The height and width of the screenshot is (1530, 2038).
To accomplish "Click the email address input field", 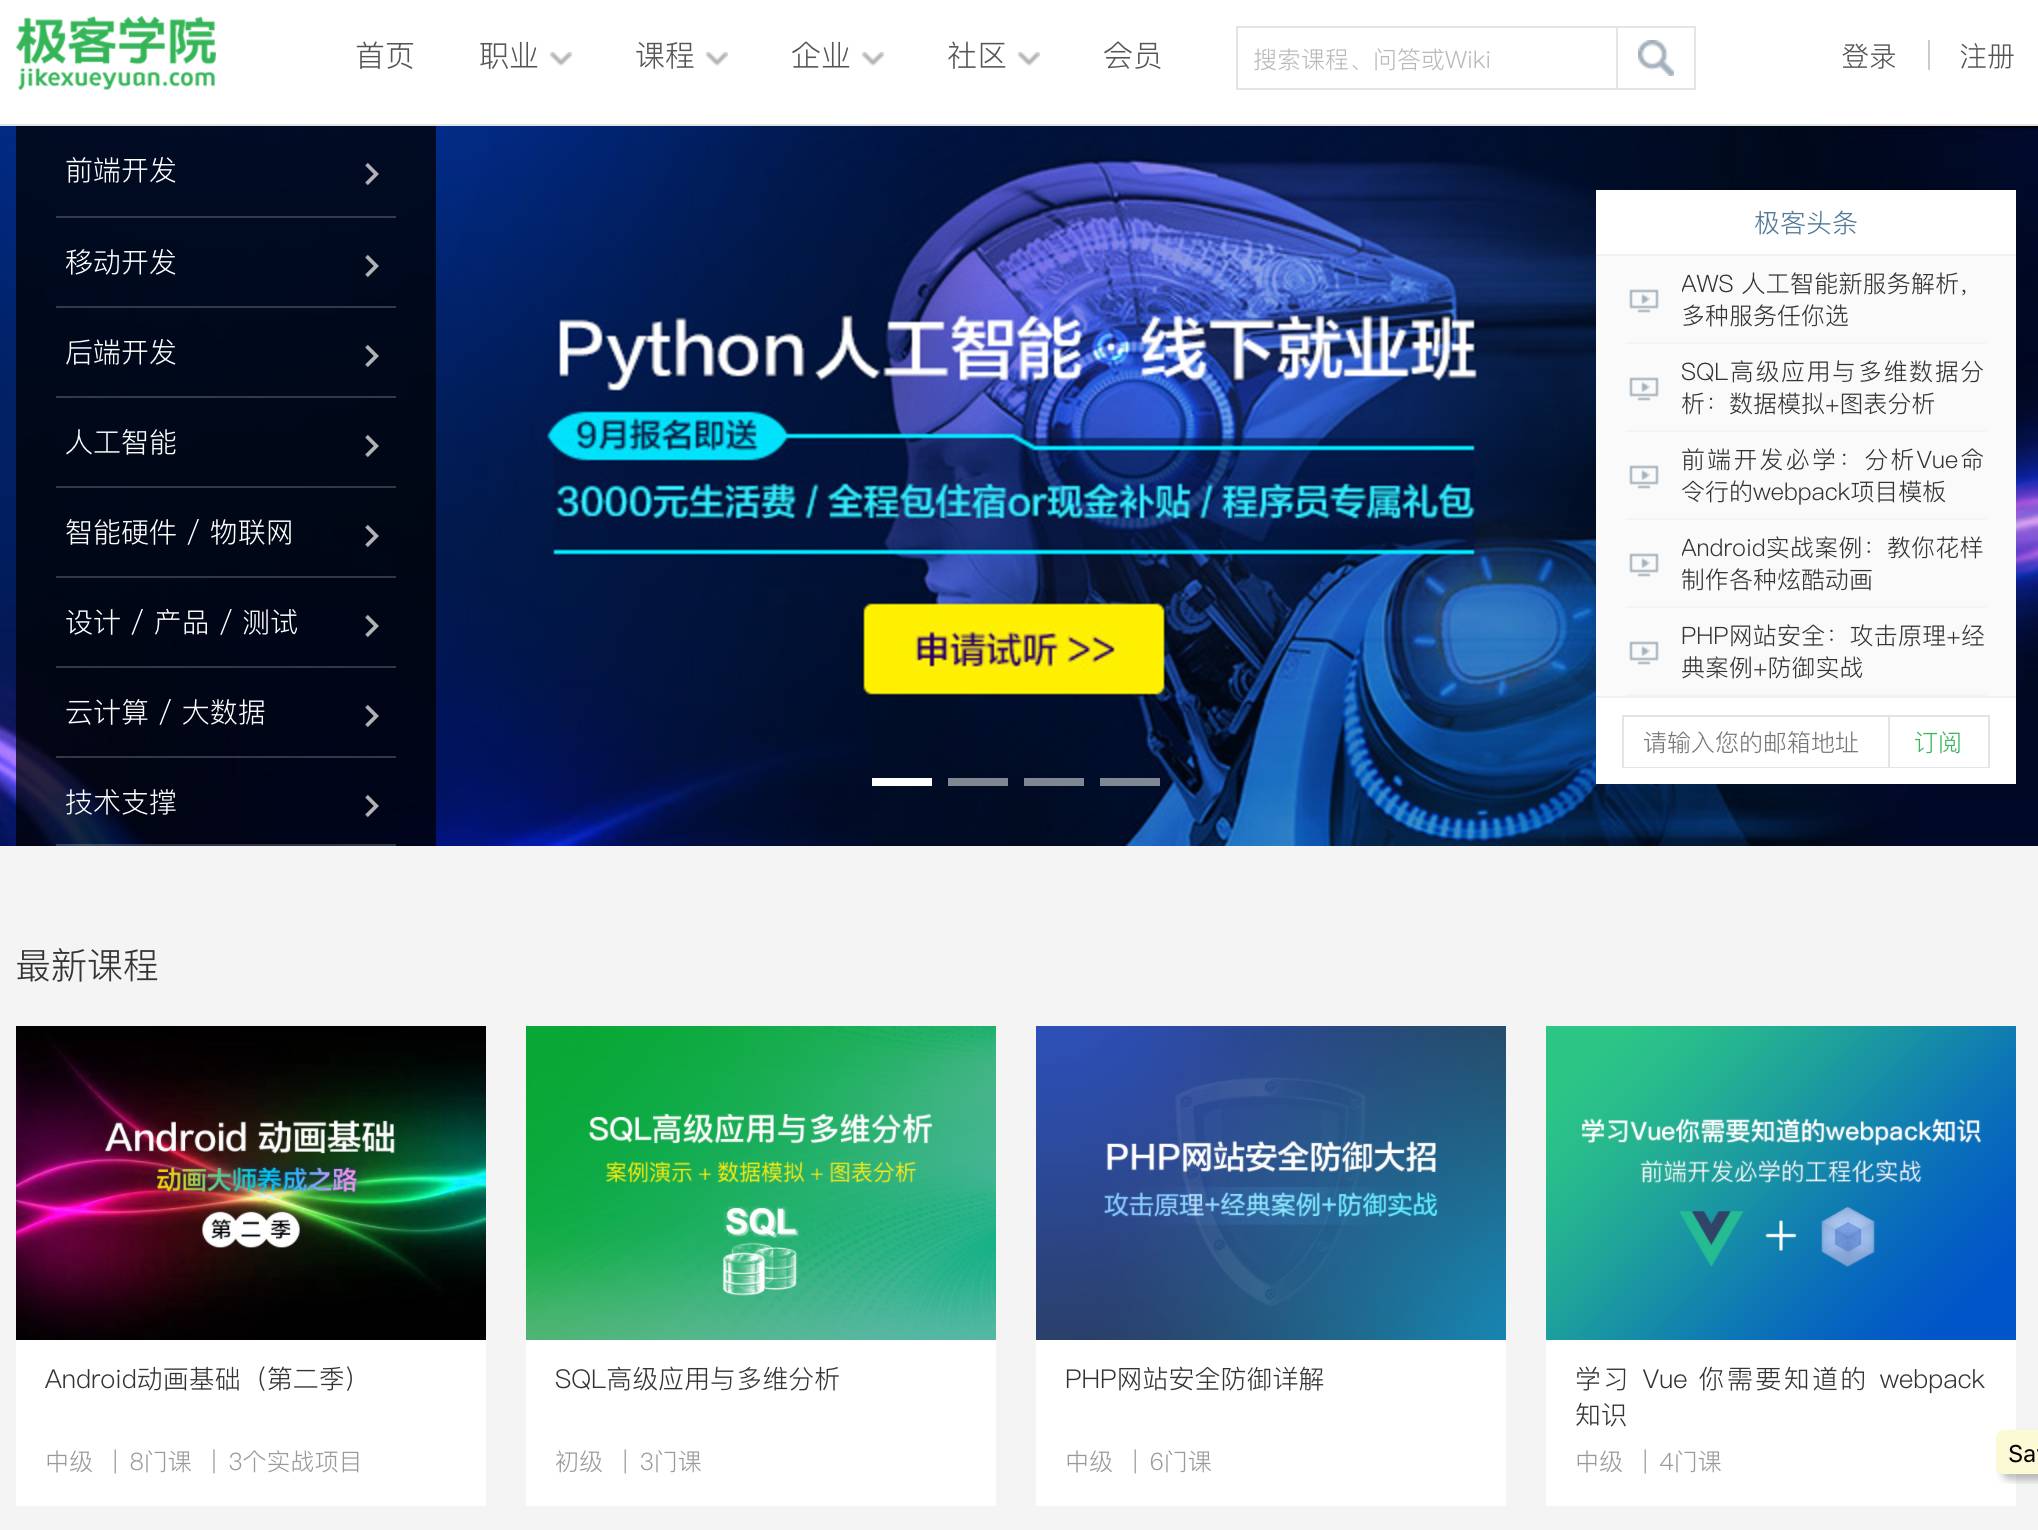I will pyautogui.click(x=1754, y=742).
